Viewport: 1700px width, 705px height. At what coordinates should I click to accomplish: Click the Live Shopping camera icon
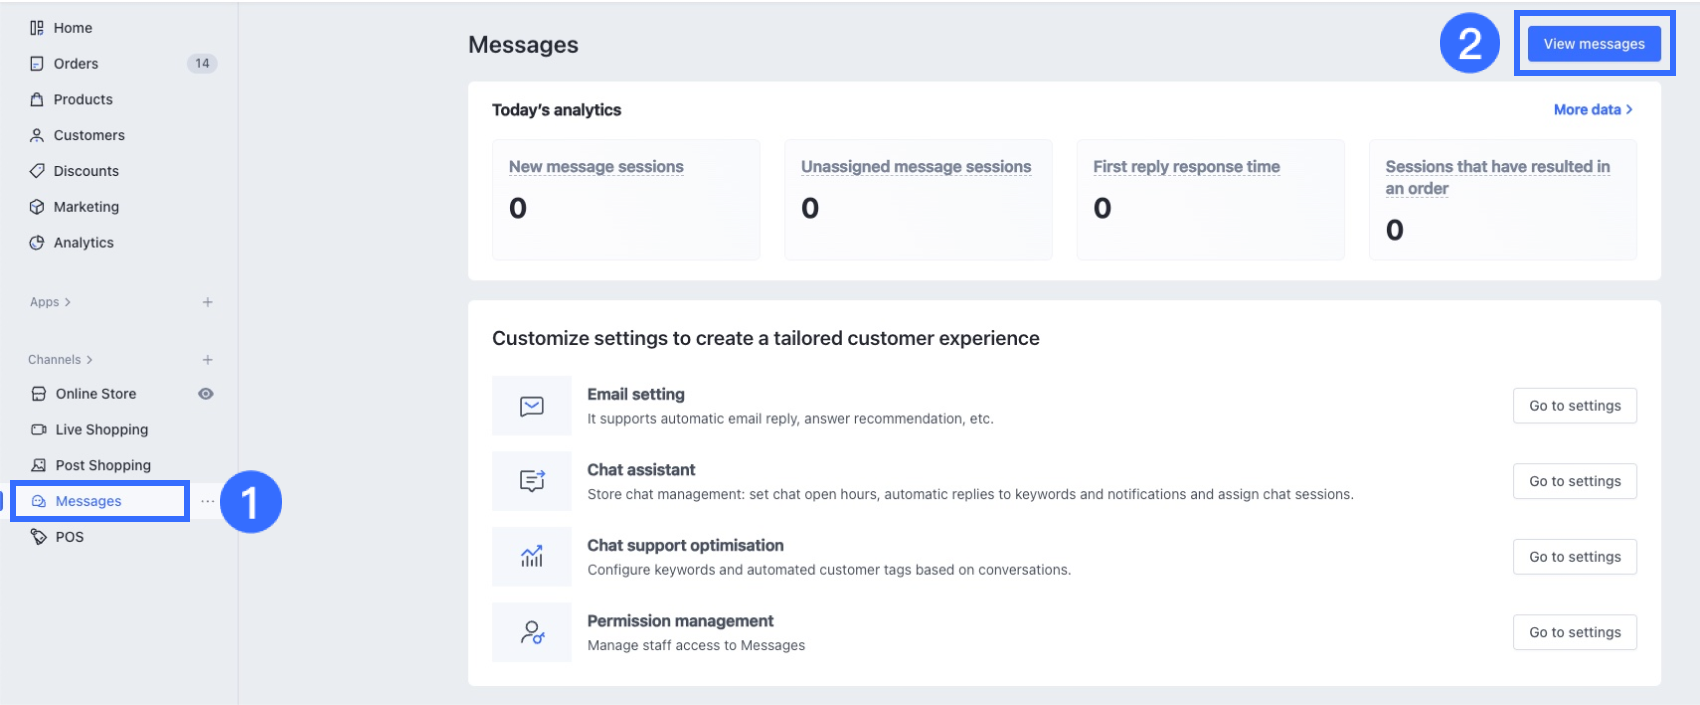coord(39,430)
